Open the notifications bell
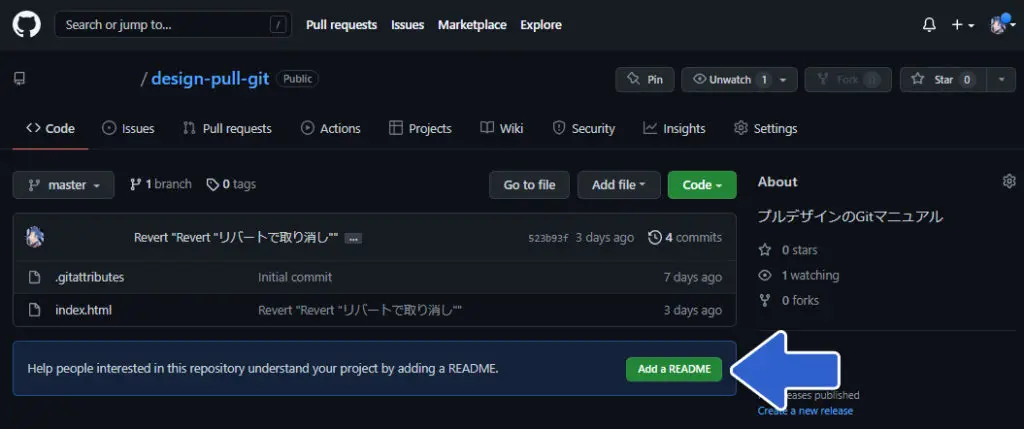Image resolution: width=1024 pixels, height=429 pixels. [929, 25]
